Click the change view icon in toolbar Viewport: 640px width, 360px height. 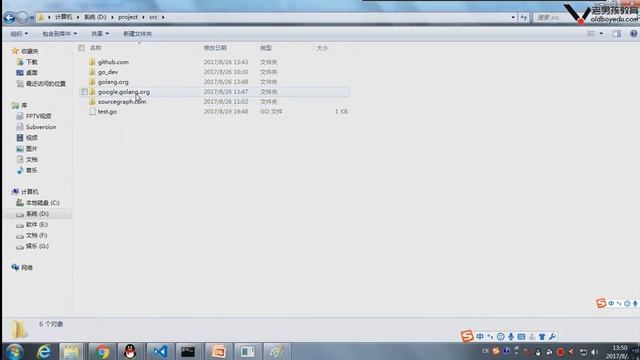click(x=591, y=33)
